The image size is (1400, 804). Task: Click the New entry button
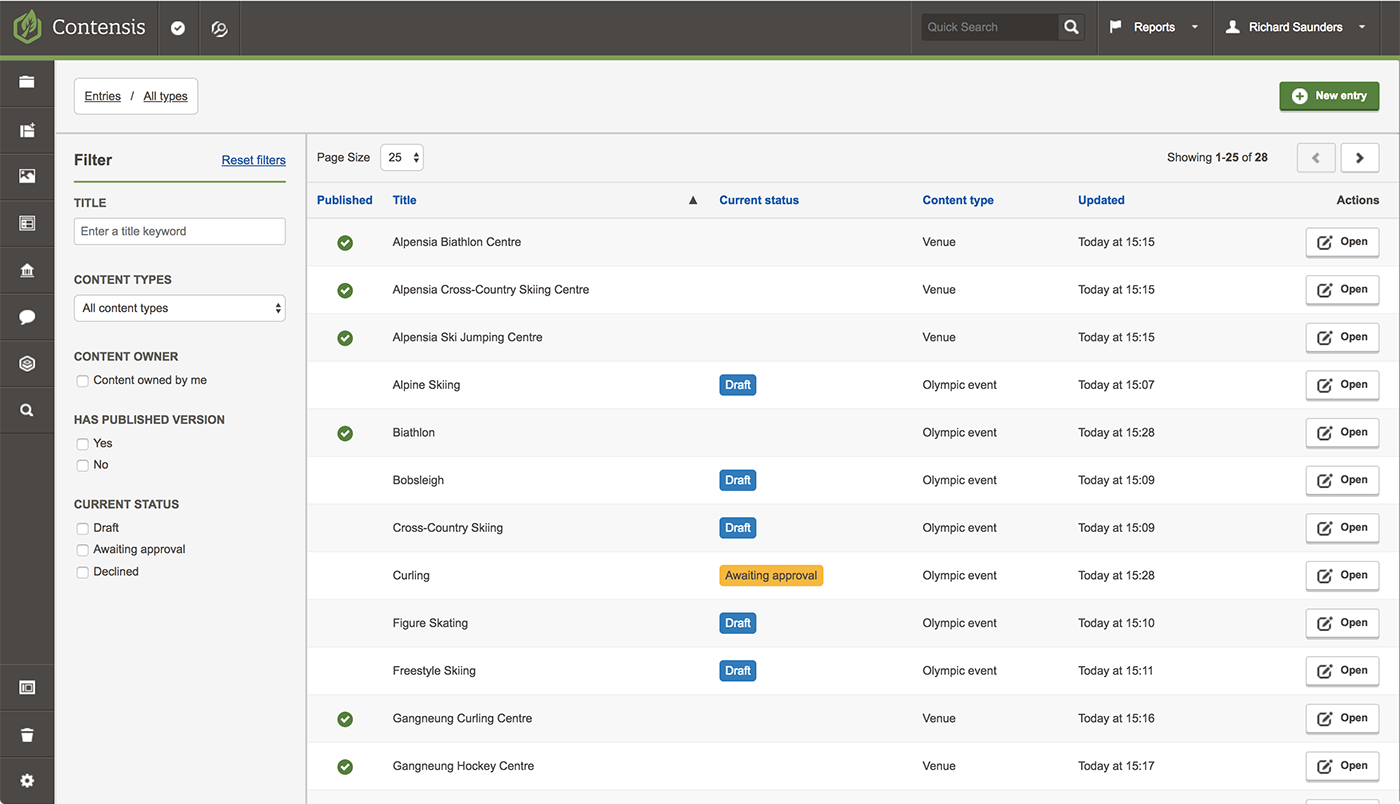click(1329, 96)
